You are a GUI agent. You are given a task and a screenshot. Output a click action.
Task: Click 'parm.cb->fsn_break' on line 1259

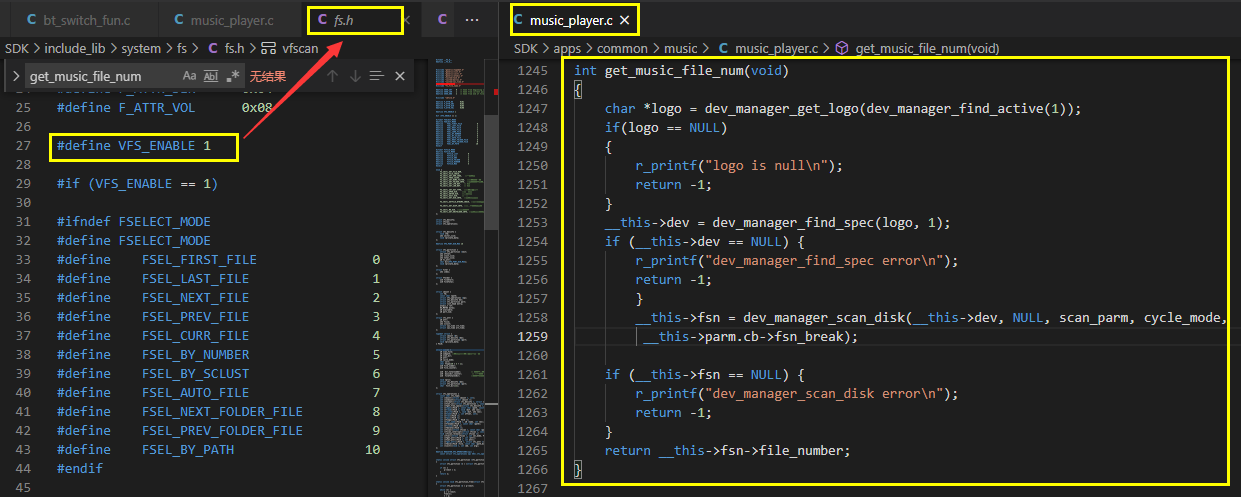pos(777,337)
